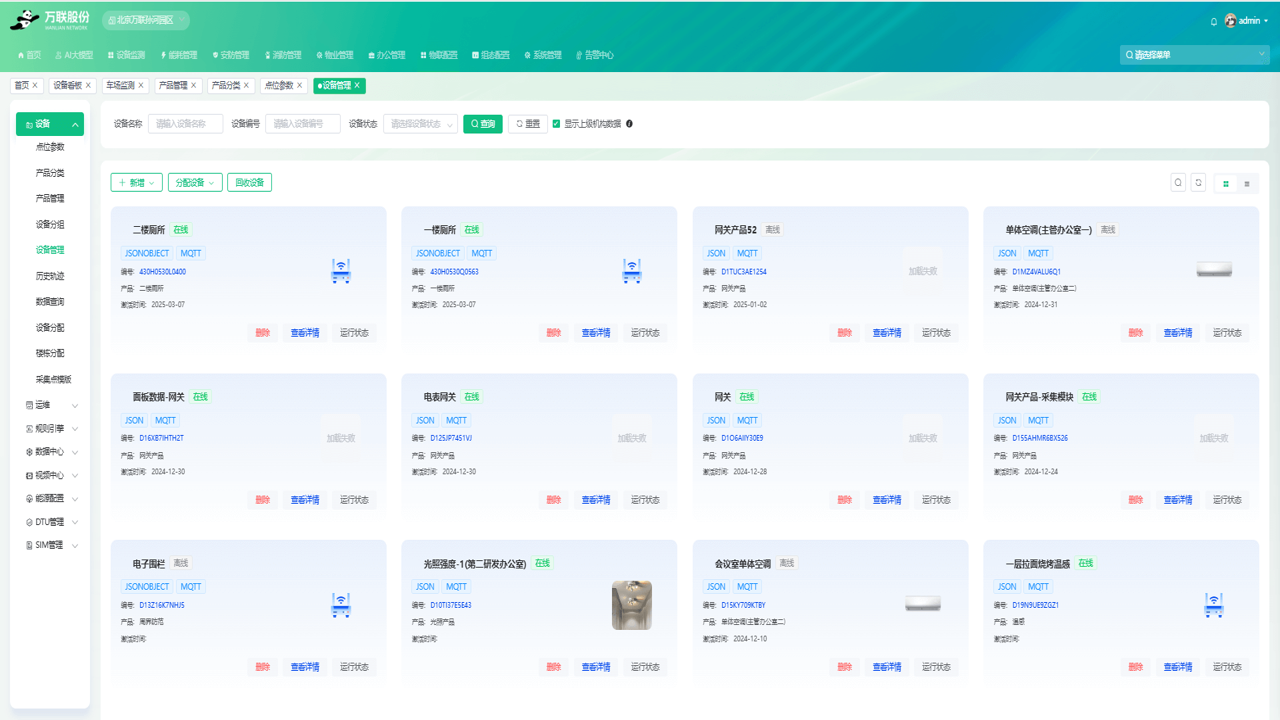The height and width of the screenshot is (720, 1280).
Task: Open the 新增 dropdown button
Action: (x=136, y=182)
